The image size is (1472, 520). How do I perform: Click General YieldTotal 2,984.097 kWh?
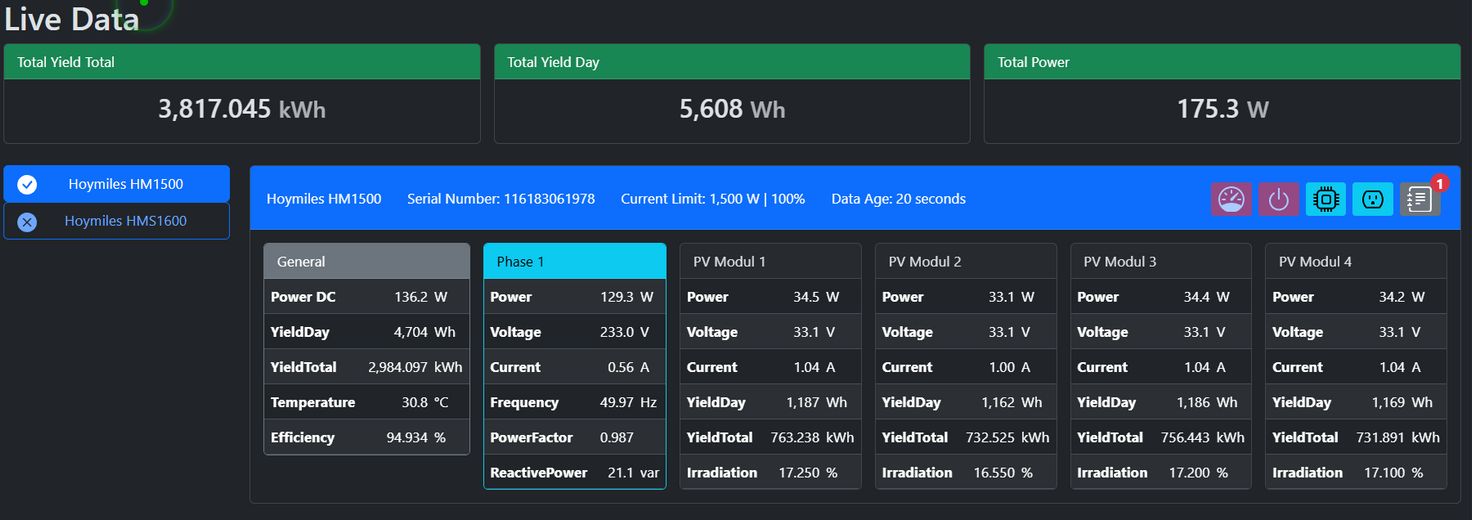pyautogui.click(x=415, y=367)
